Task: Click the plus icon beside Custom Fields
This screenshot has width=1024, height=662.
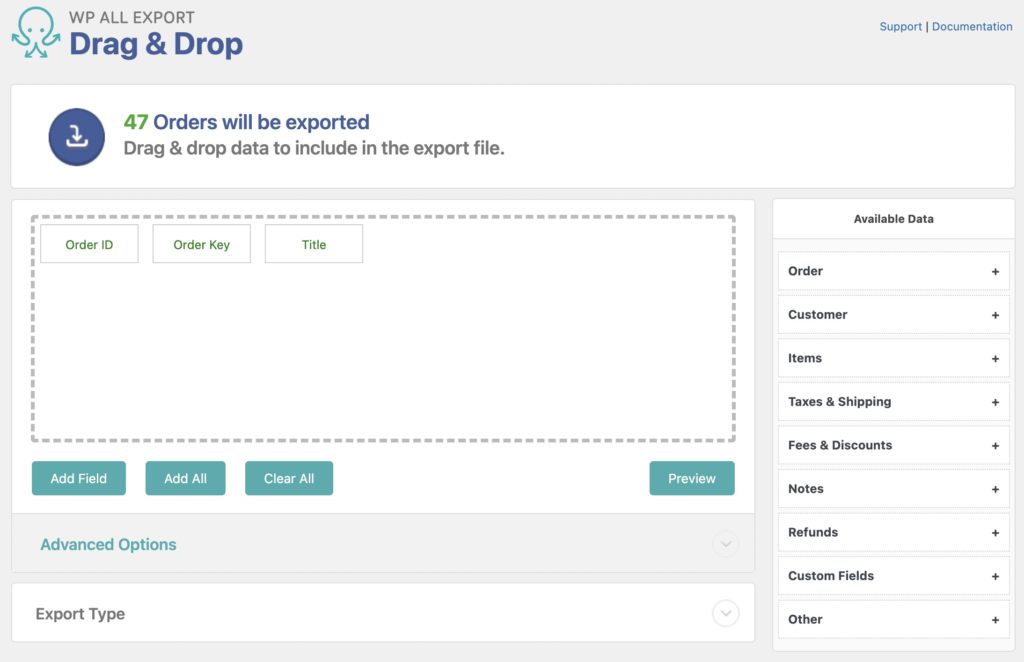Action: click(995, 575)
